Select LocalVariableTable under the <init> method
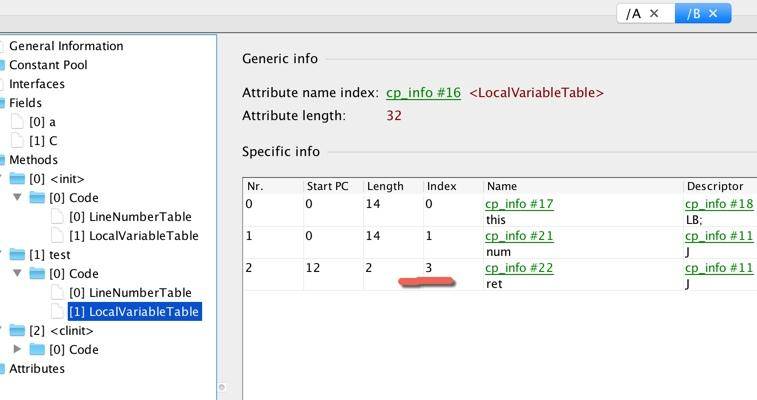The height and width of the screenshot is (400, 757). point(134,236)
